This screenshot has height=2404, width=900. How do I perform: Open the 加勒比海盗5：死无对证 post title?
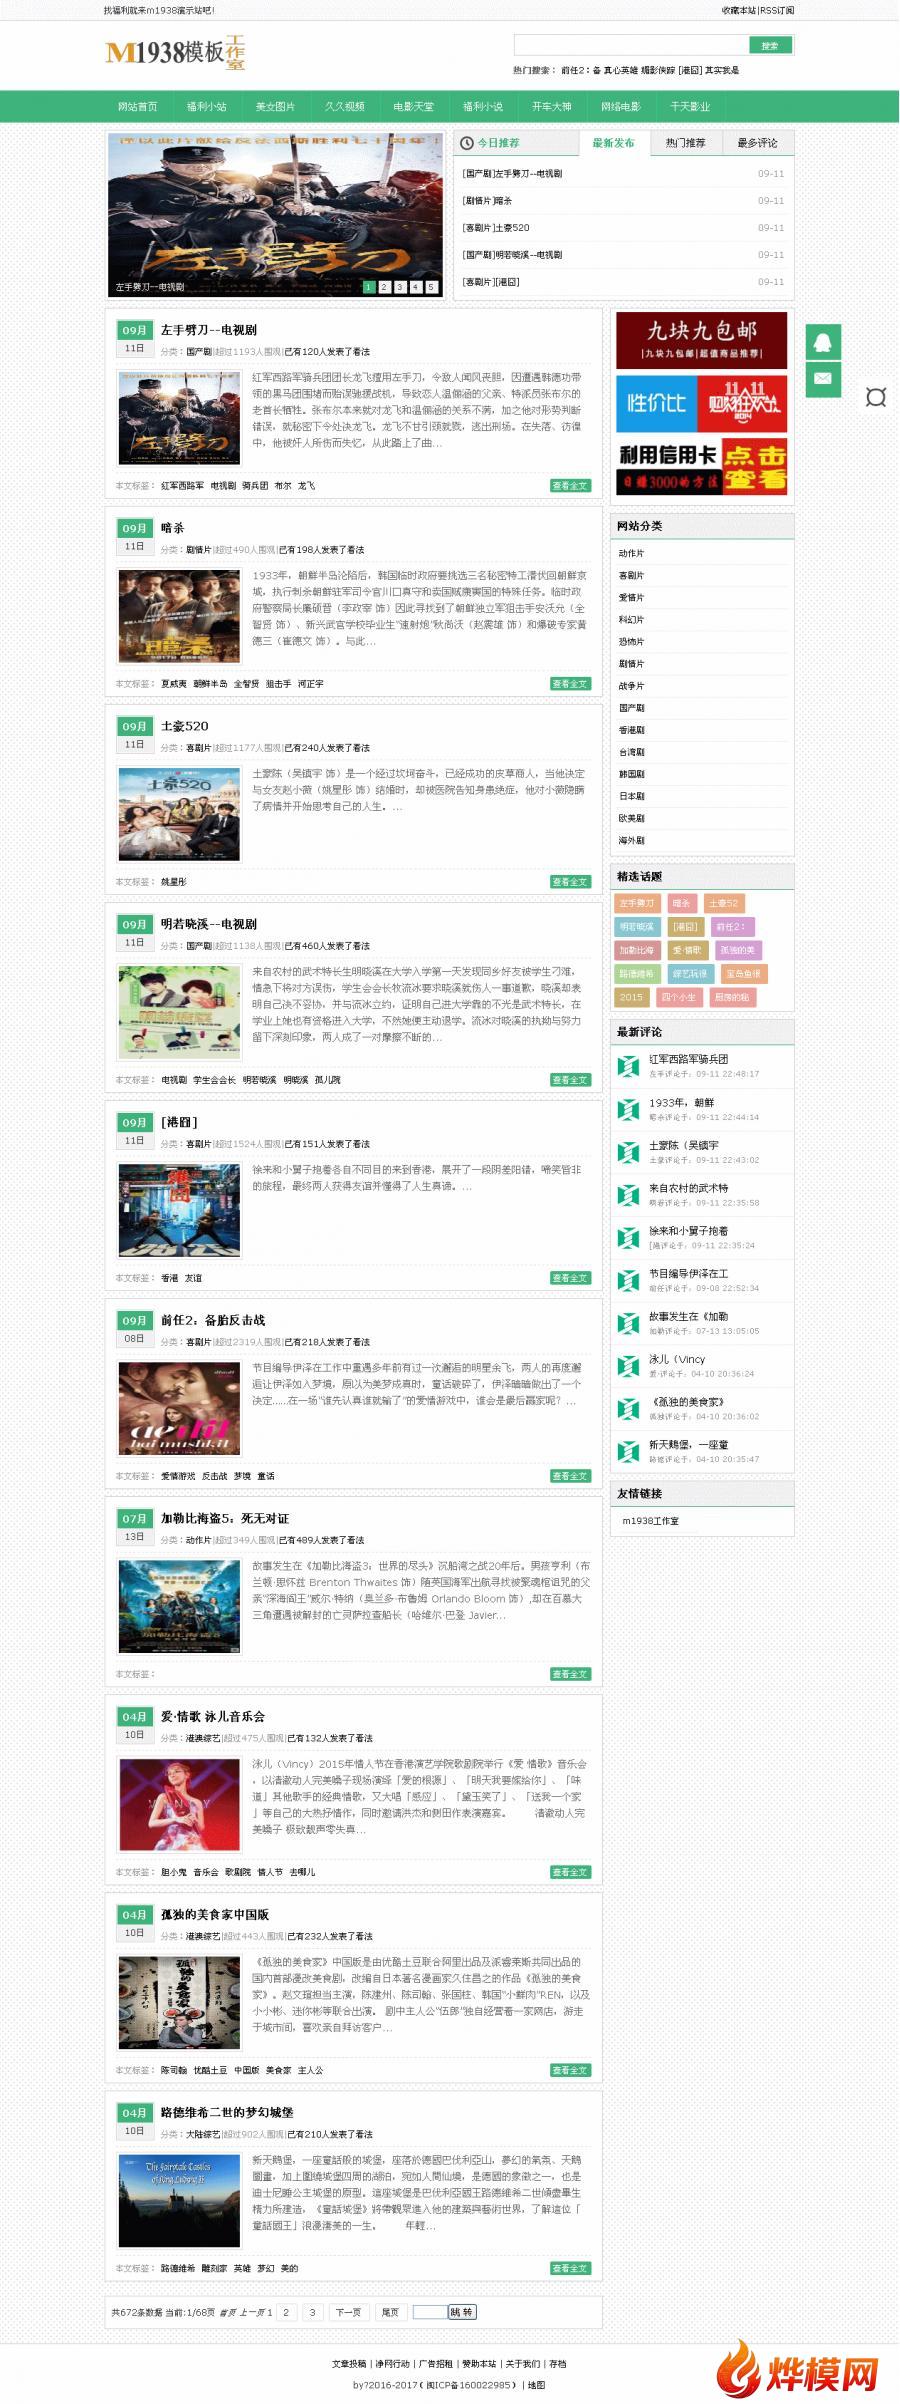pyautogui.click(x=225, y=1518)
